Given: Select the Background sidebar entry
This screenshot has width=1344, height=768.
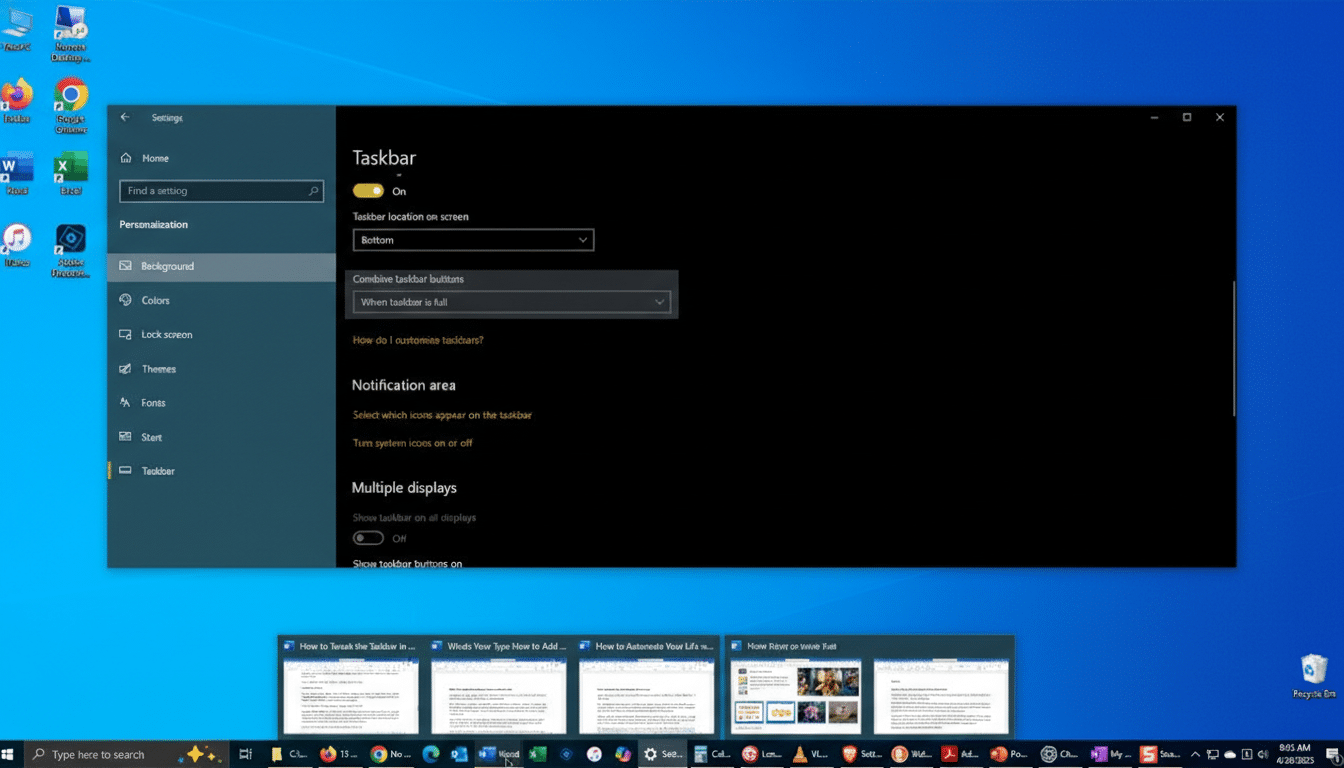Looking at the screenshot, I should [x=165, y=266].
